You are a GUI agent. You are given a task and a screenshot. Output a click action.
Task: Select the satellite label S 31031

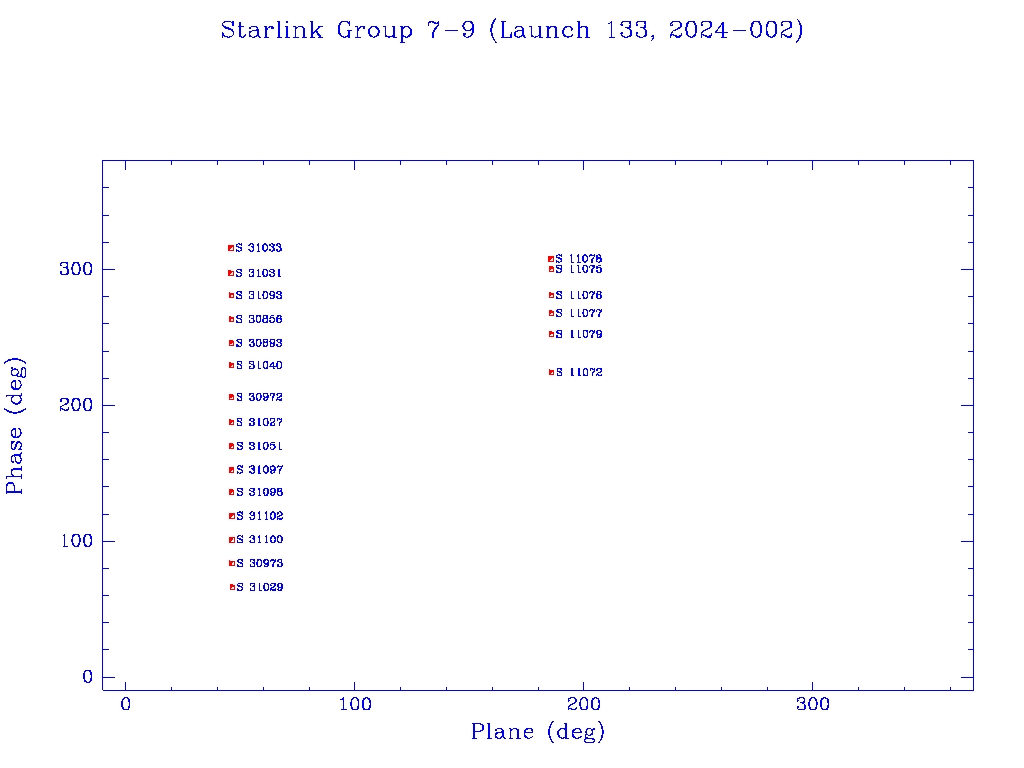click(259, 273)
